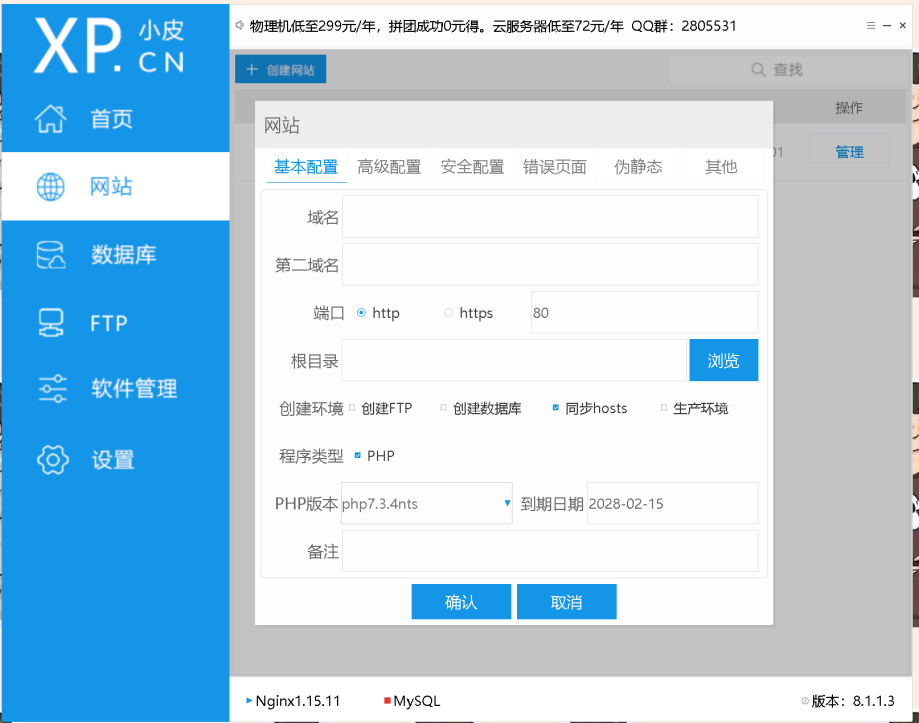Viewport: 919px width, 723px height.
Task: Click the port number field showing 80
Action: [x=644, y=312]
